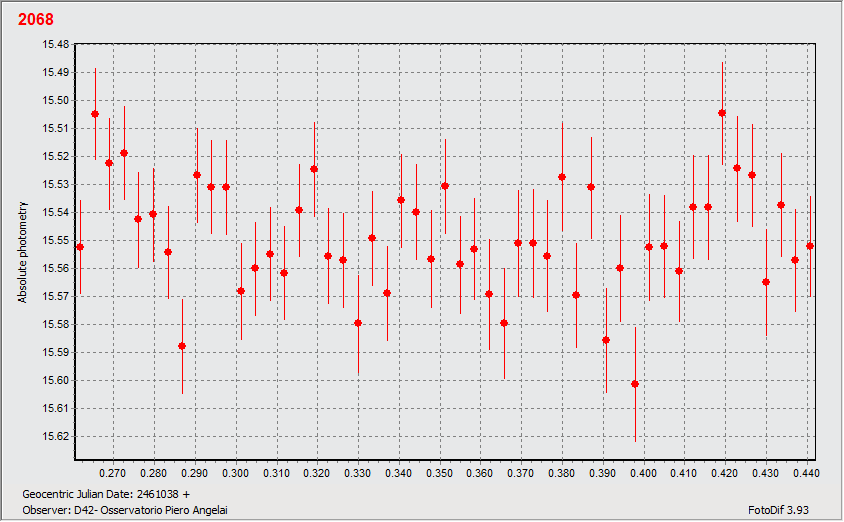Select the last data point at far right
The height and width of the screenshot is (522, 844).
(810, 246)
